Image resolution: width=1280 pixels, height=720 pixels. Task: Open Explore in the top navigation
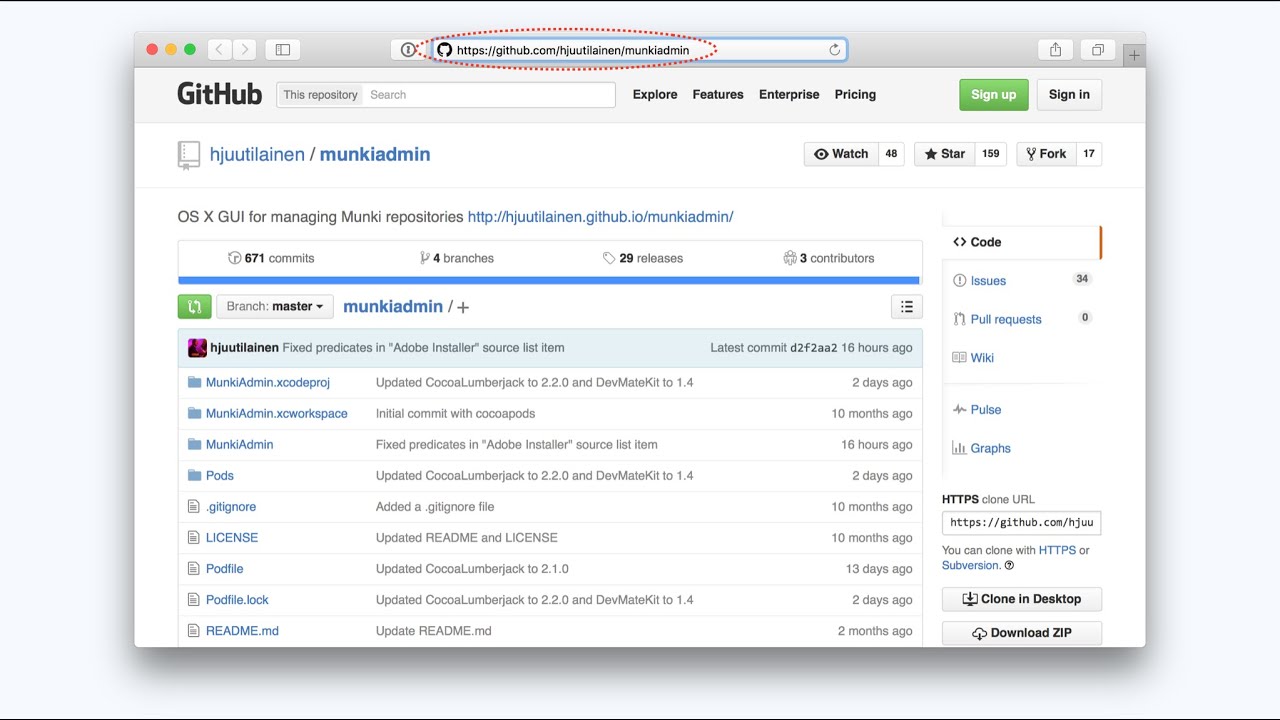pyautogui.click(x=655, y=94)
